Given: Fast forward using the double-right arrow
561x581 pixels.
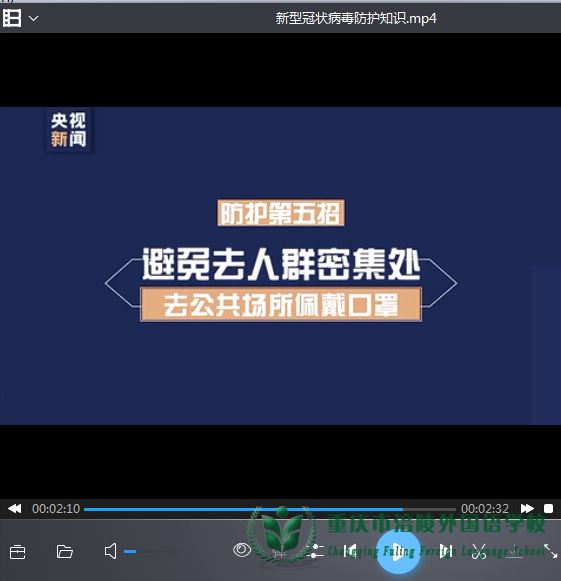Looking at the screenshot, I should point(527,509).
